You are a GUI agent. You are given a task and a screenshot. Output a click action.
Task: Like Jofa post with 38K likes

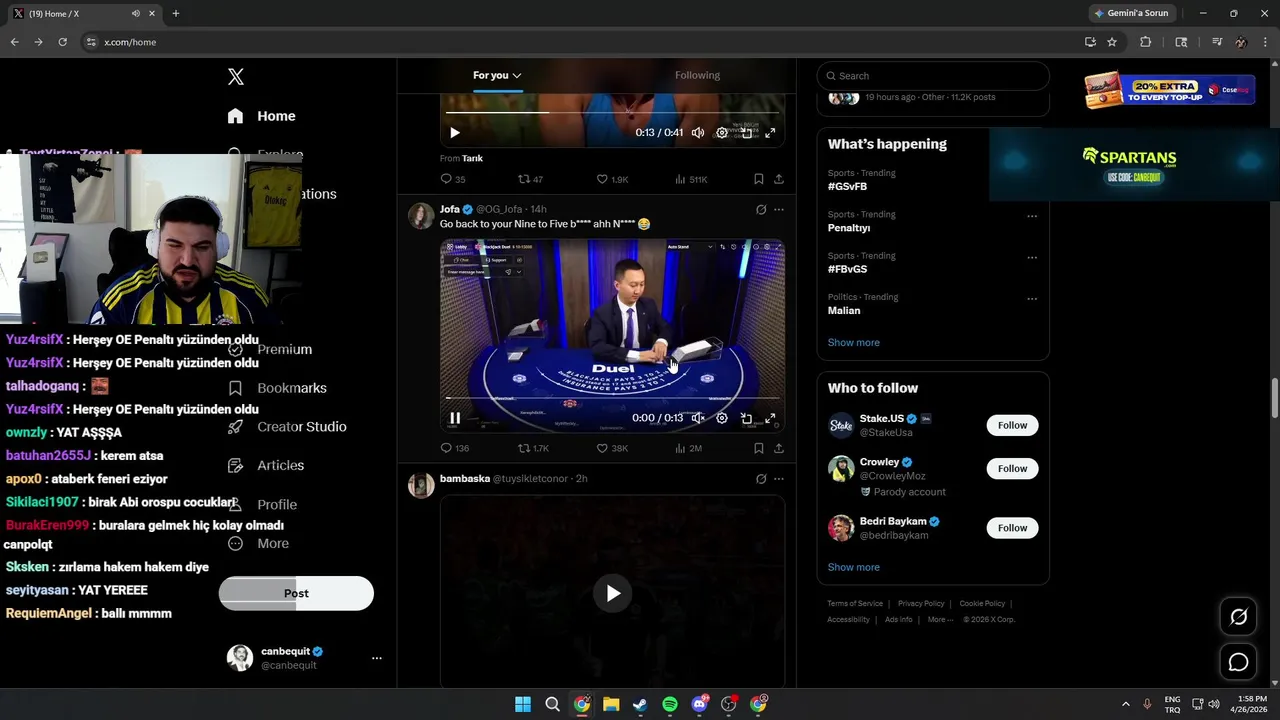[612, 448]
